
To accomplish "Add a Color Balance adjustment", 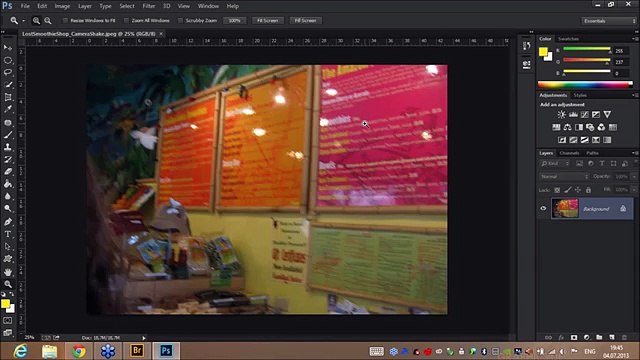I will (x=567, y=127).
